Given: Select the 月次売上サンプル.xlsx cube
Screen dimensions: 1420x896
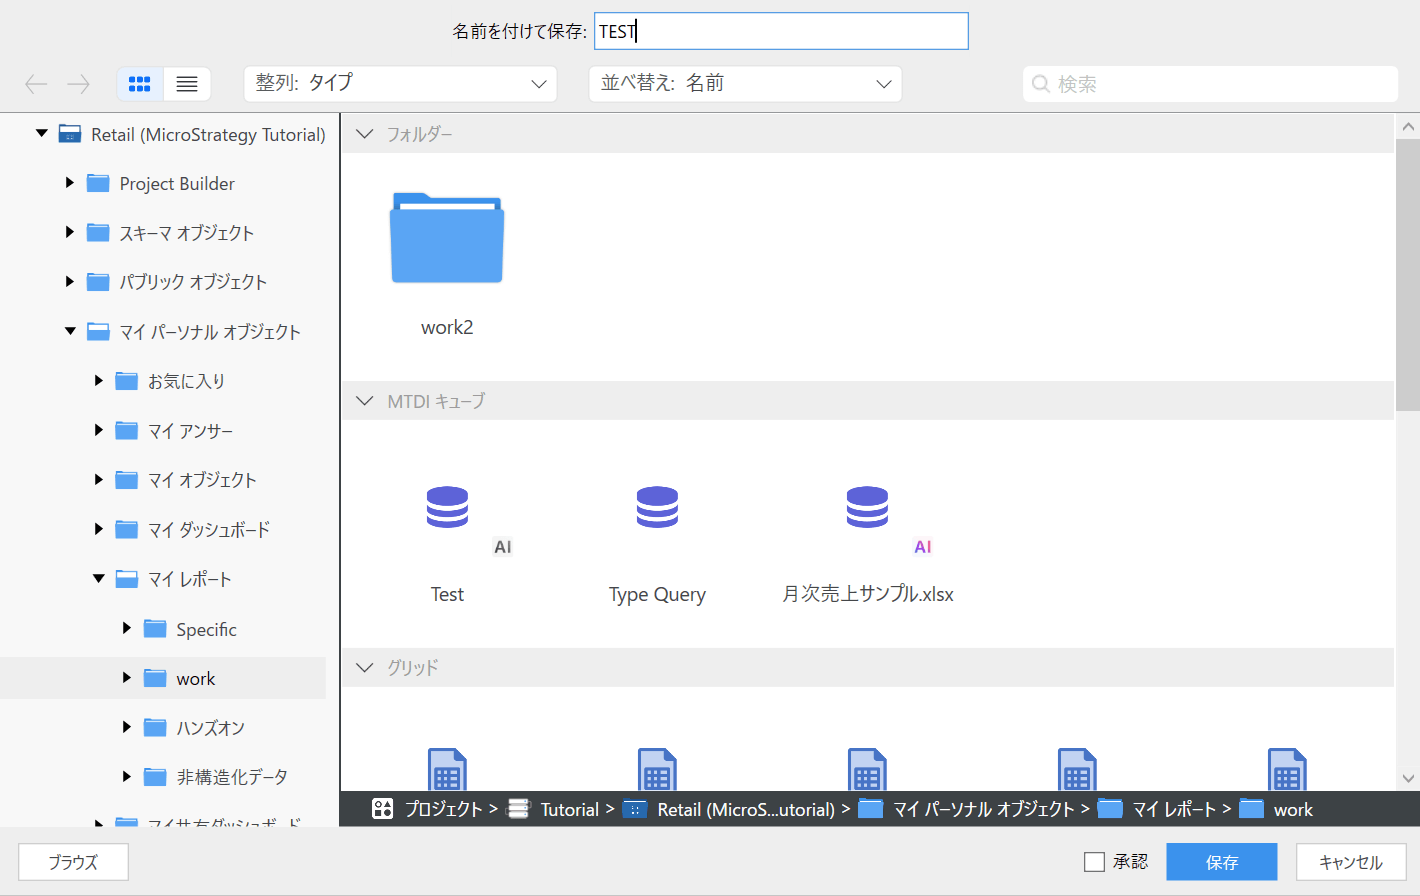Looking at the screenshot, I should pyautogui.click(x=867, y=507).
